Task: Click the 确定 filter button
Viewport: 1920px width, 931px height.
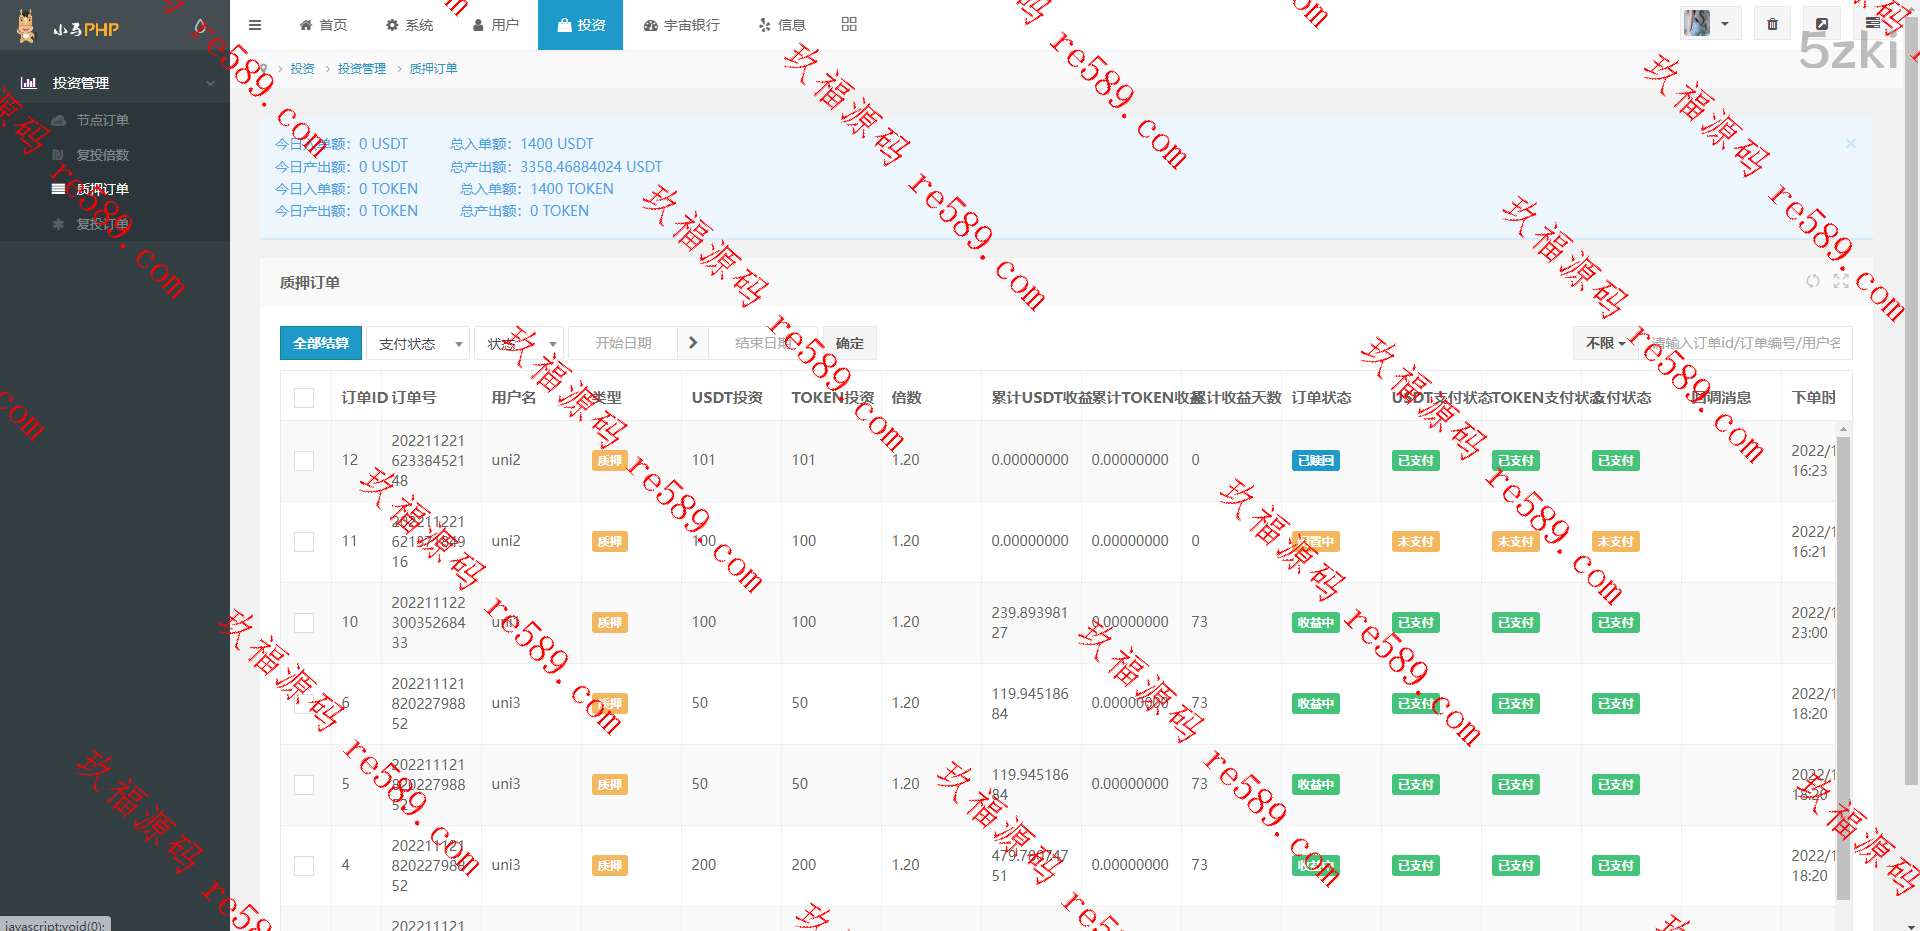Action: pos(849,343)
